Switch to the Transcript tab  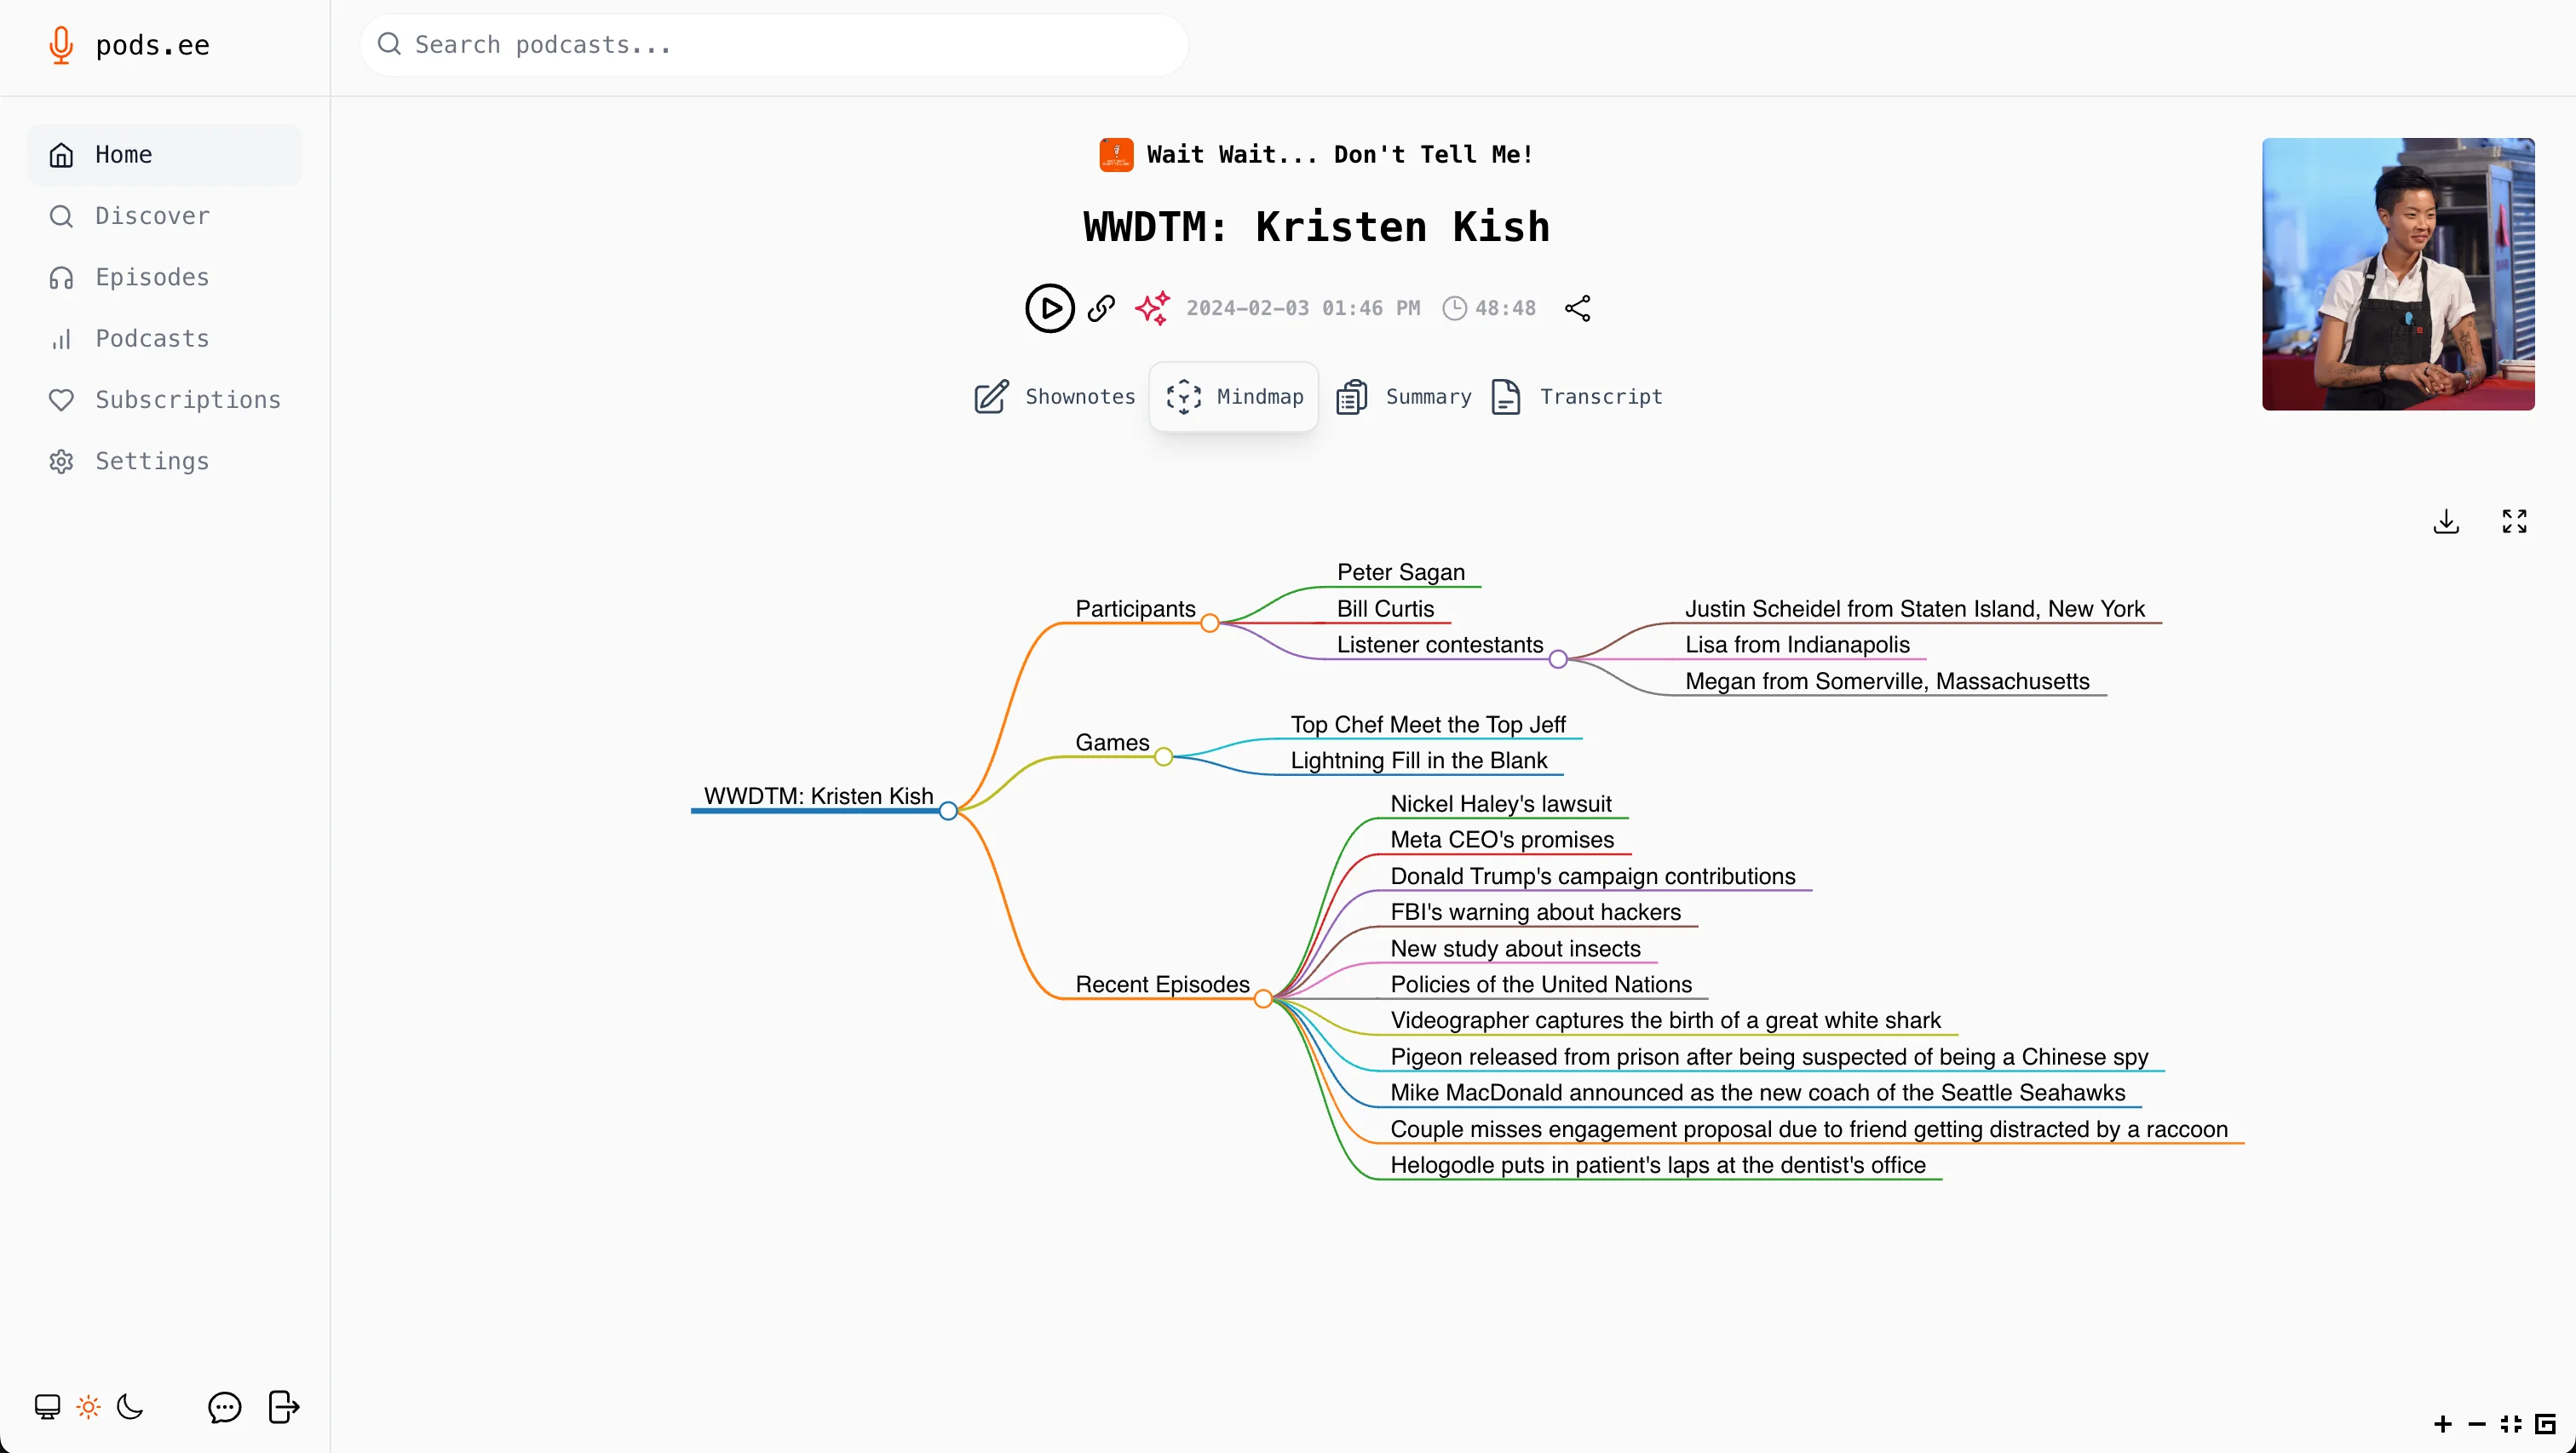(x=1577, y=397)
